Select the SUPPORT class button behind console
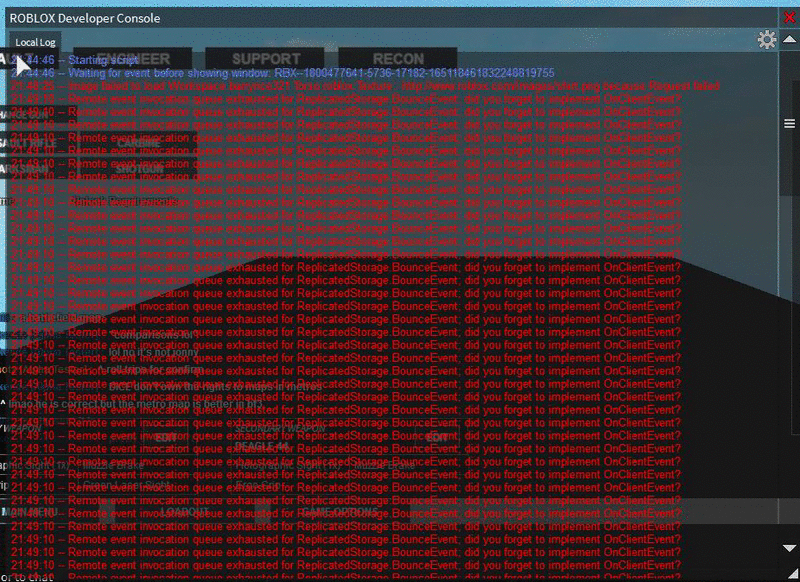 (265, 58)
